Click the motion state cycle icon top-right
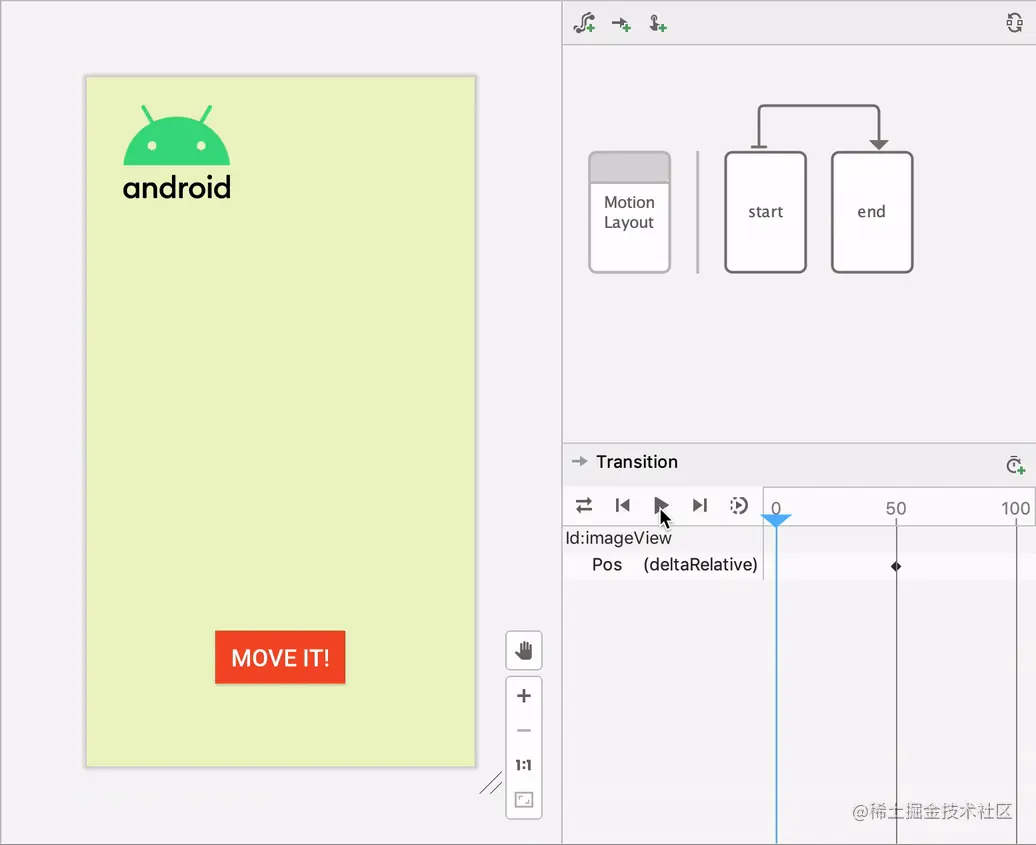1036x845 pixels. [x=1013, y=22]
